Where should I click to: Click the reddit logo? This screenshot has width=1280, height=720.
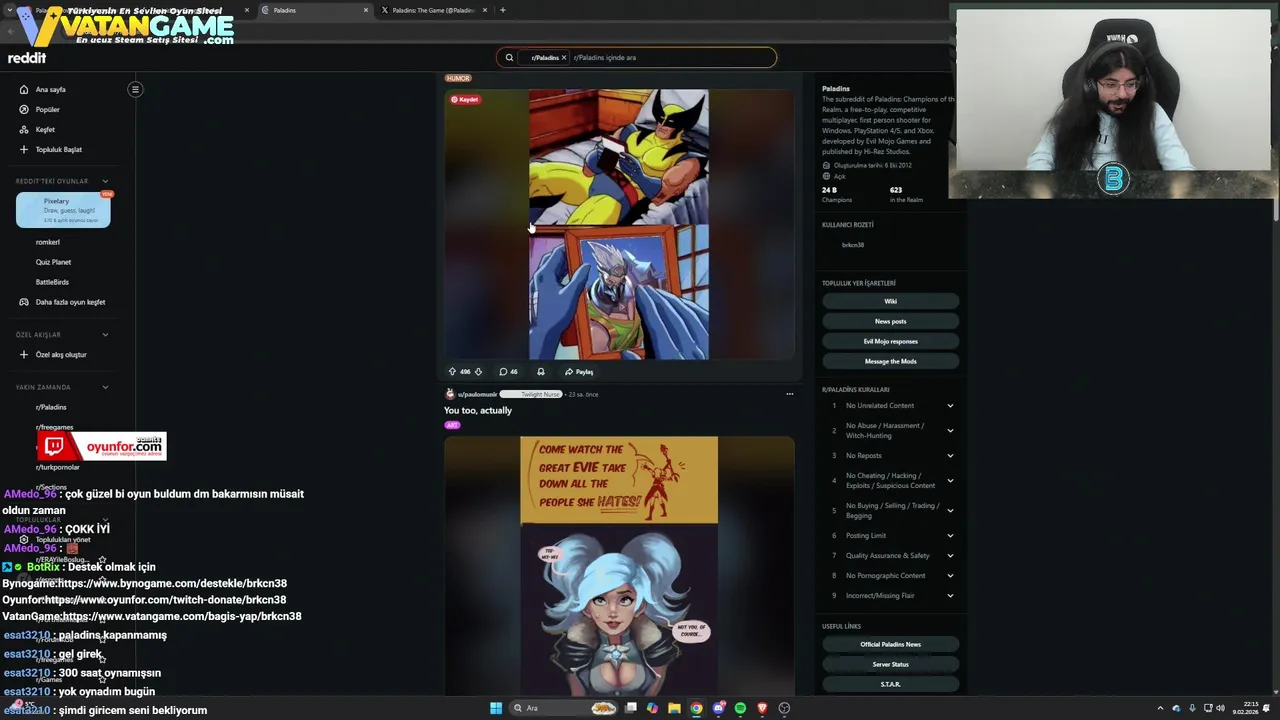click(x=27, y=58)
